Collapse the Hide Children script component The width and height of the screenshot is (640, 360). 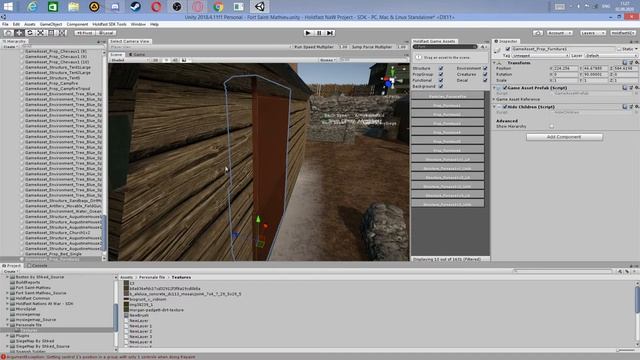point(494,107)
